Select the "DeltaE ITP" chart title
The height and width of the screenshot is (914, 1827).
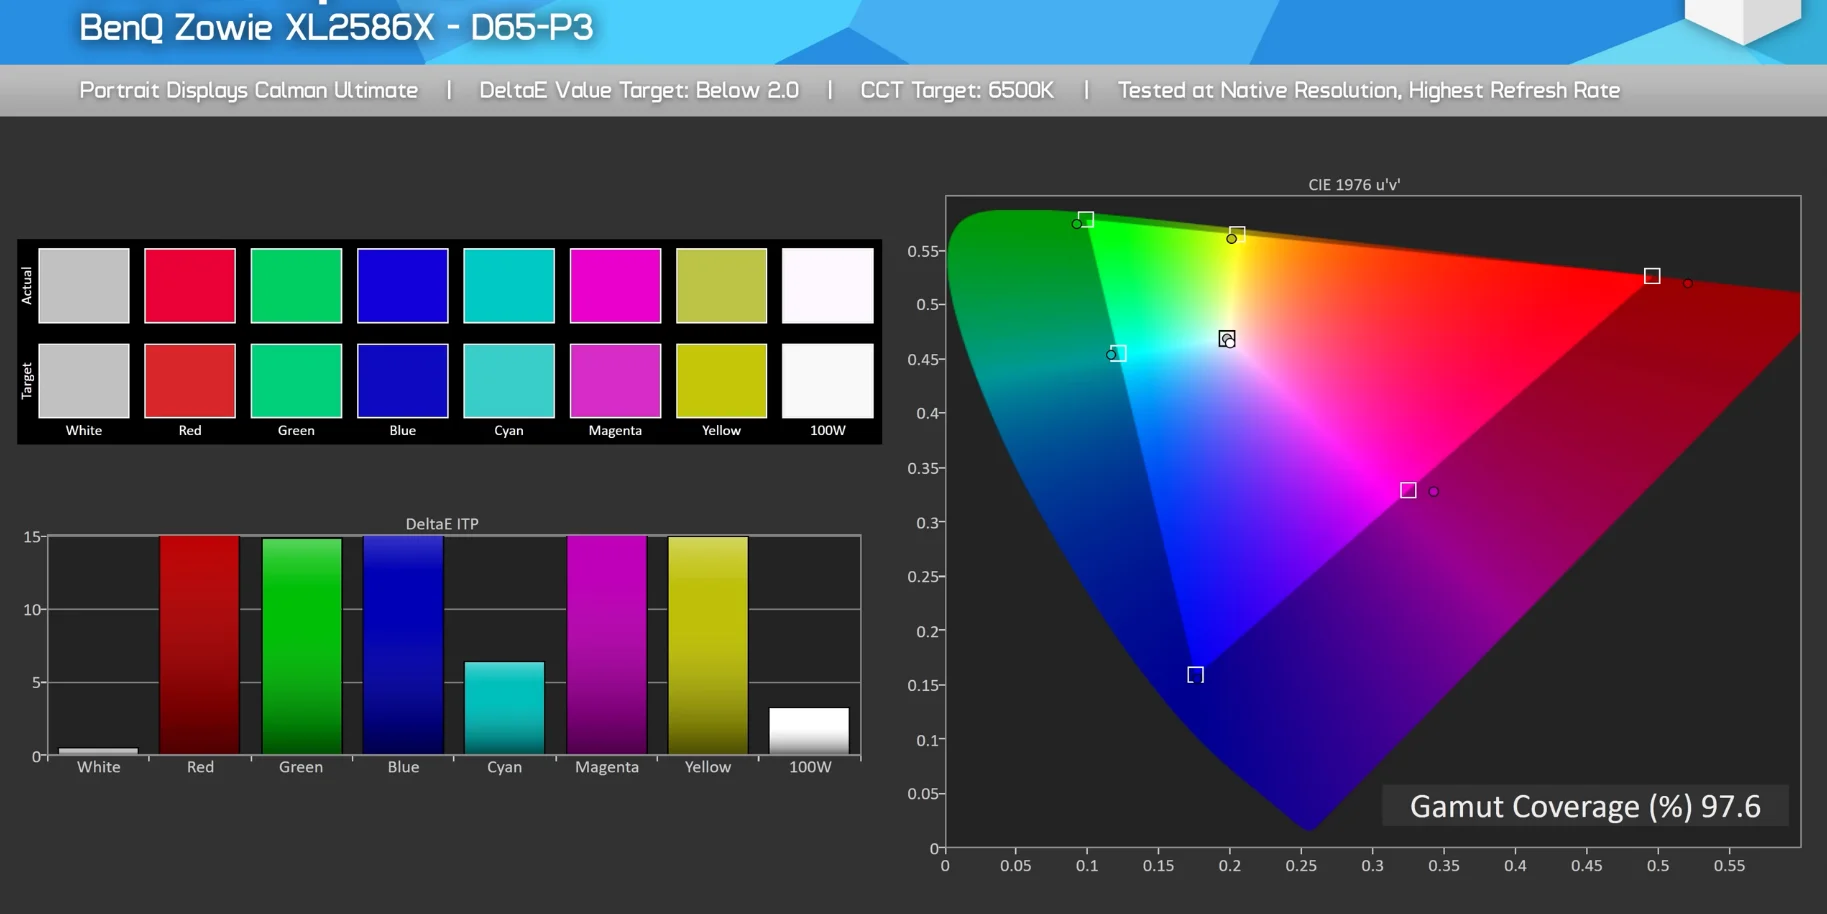coord(442,524)
